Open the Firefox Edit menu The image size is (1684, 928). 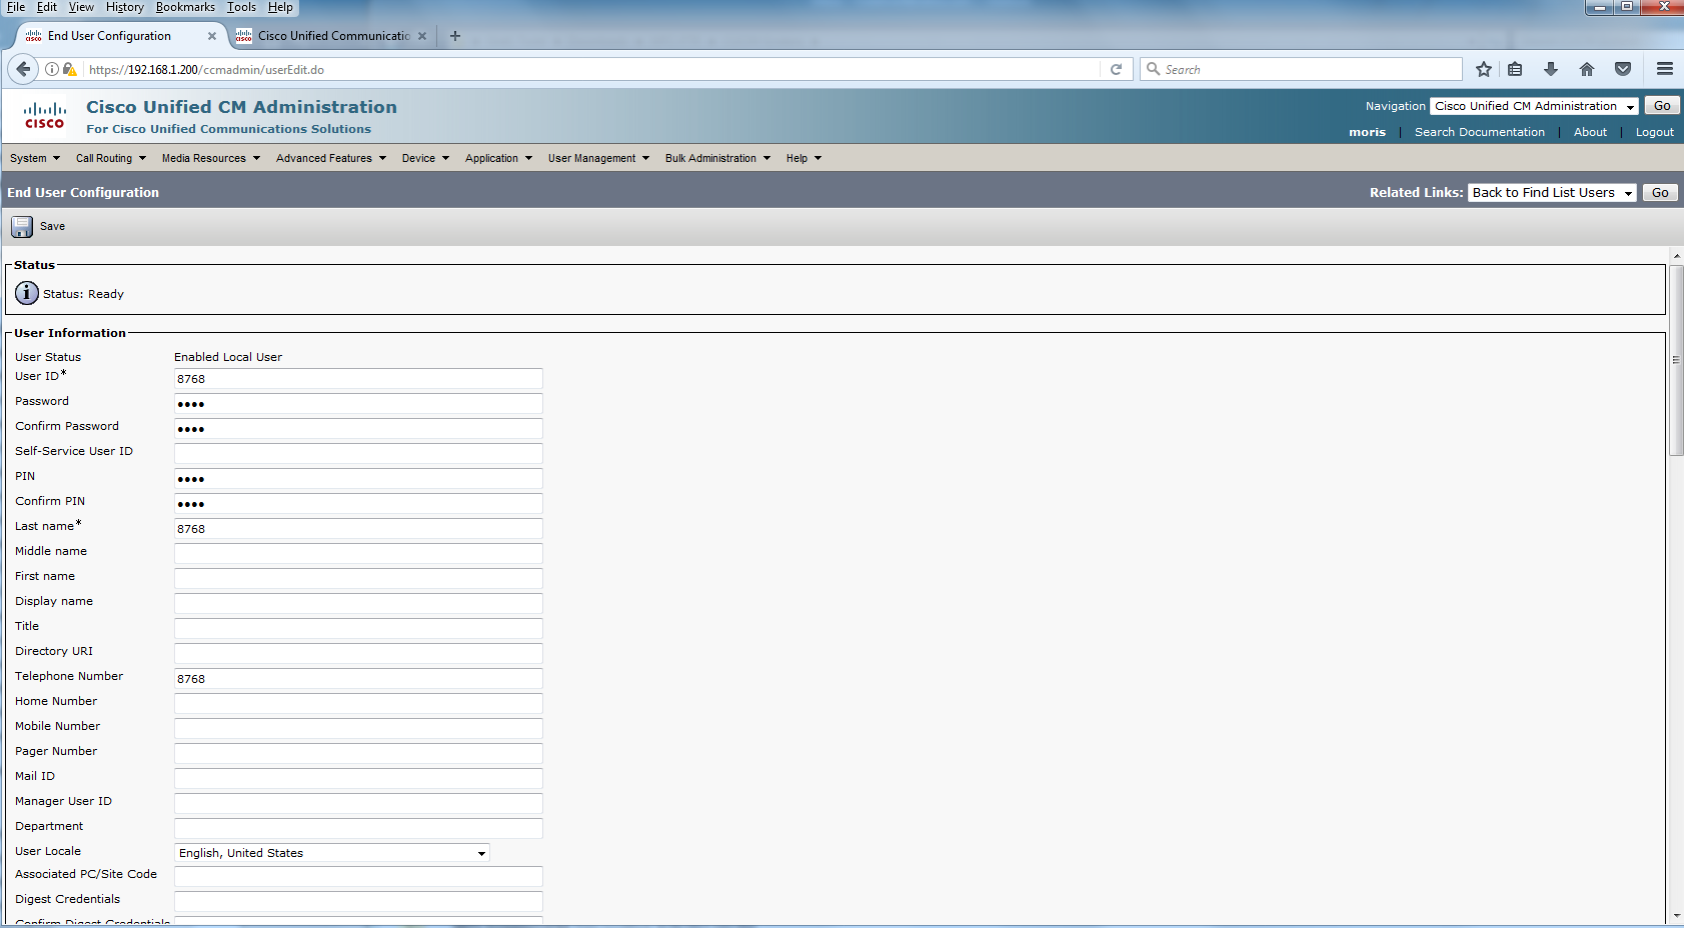coord(47,7)
